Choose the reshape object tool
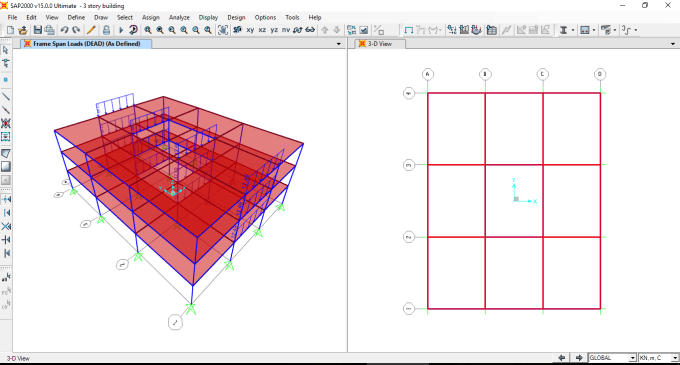Image resolution: width=680 pixels, height=365 pixels. (6, 63)
